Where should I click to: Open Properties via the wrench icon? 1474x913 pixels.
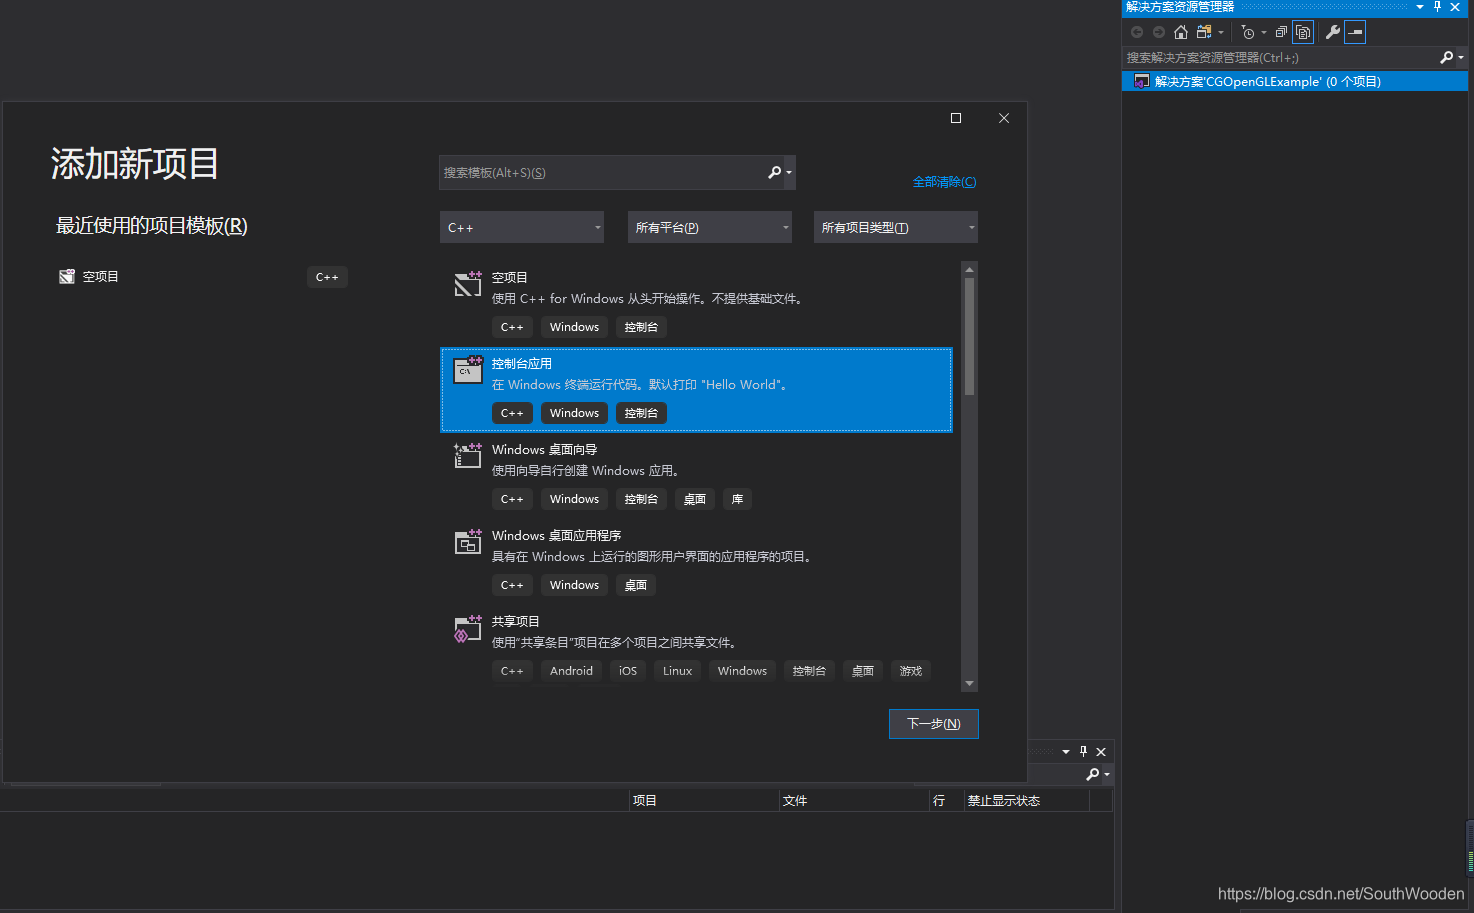click(1334, 31)
